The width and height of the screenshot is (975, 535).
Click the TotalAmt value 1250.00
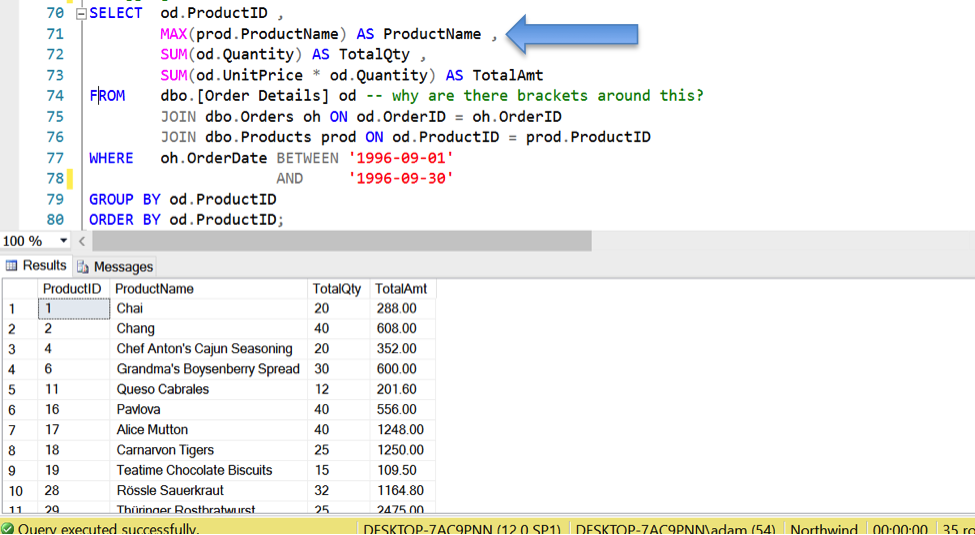402,450
